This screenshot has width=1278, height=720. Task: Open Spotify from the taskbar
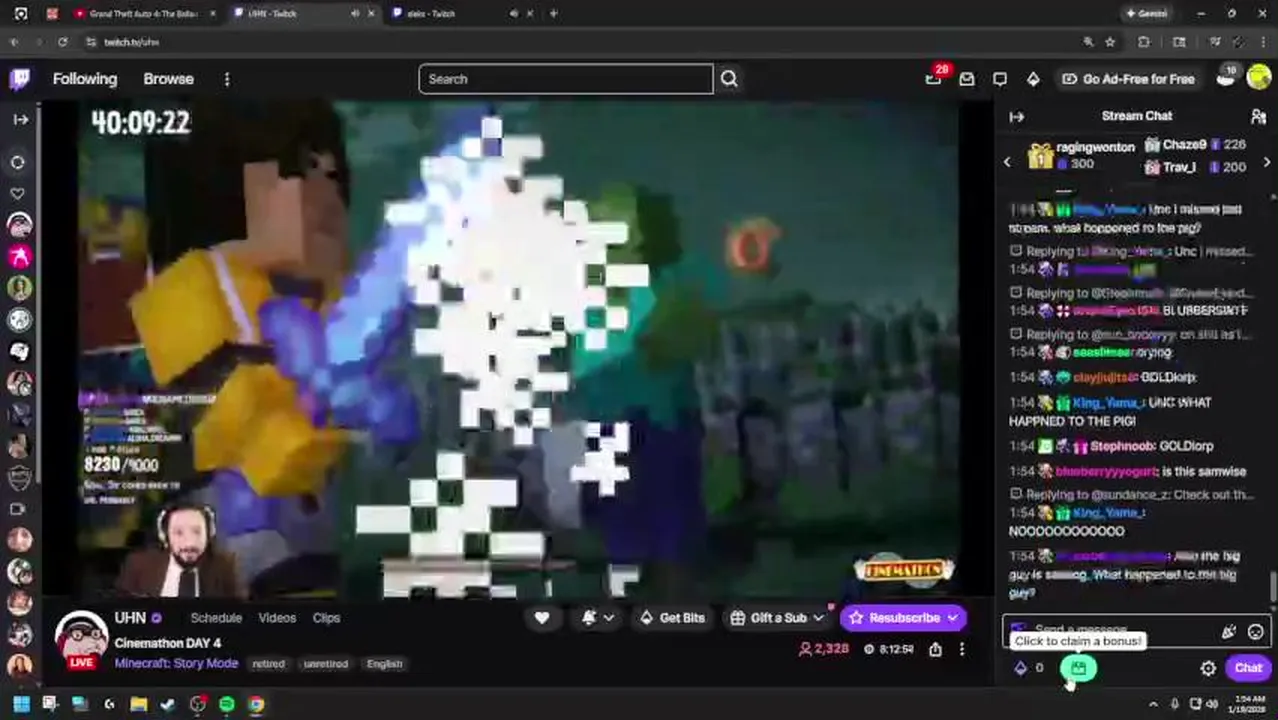pos(227,704)
